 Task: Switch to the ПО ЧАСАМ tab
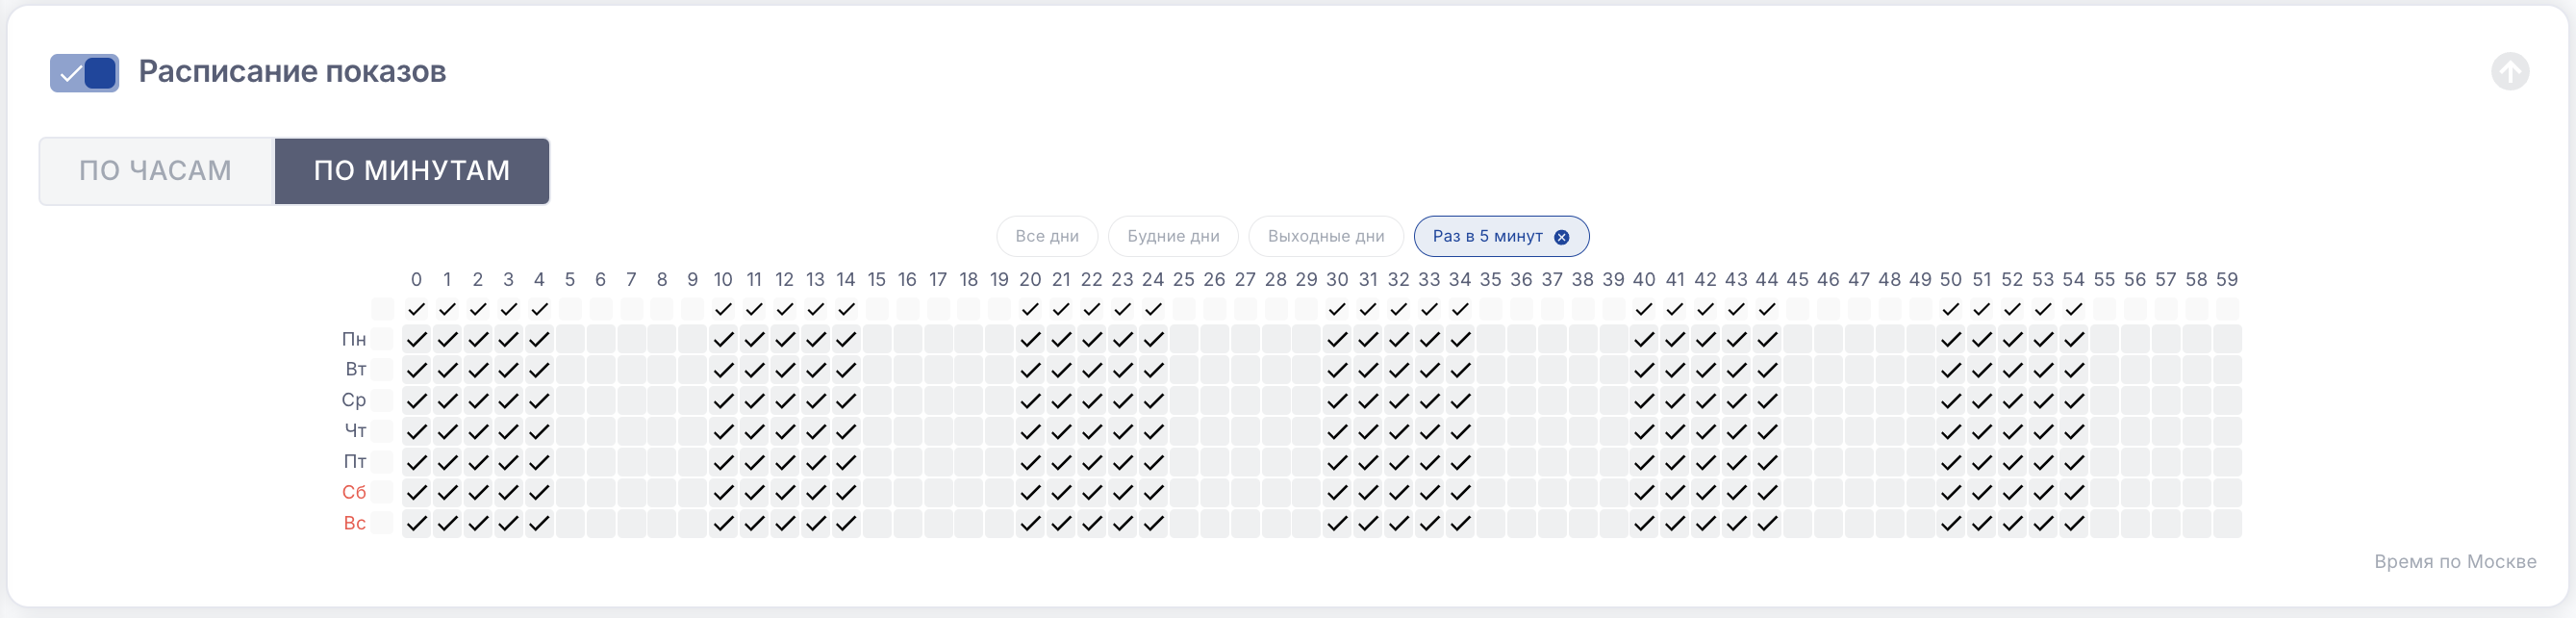(156, 171)
